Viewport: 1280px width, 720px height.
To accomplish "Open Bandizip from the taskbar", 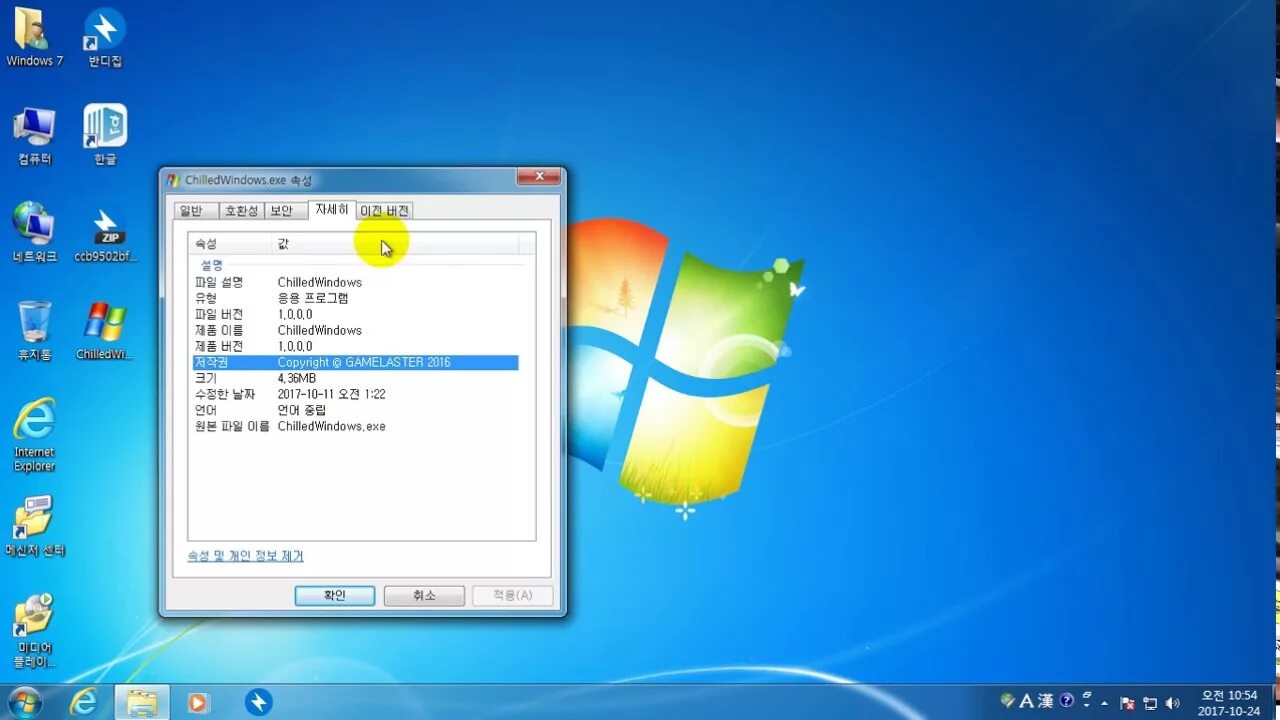I will [258, 702].
